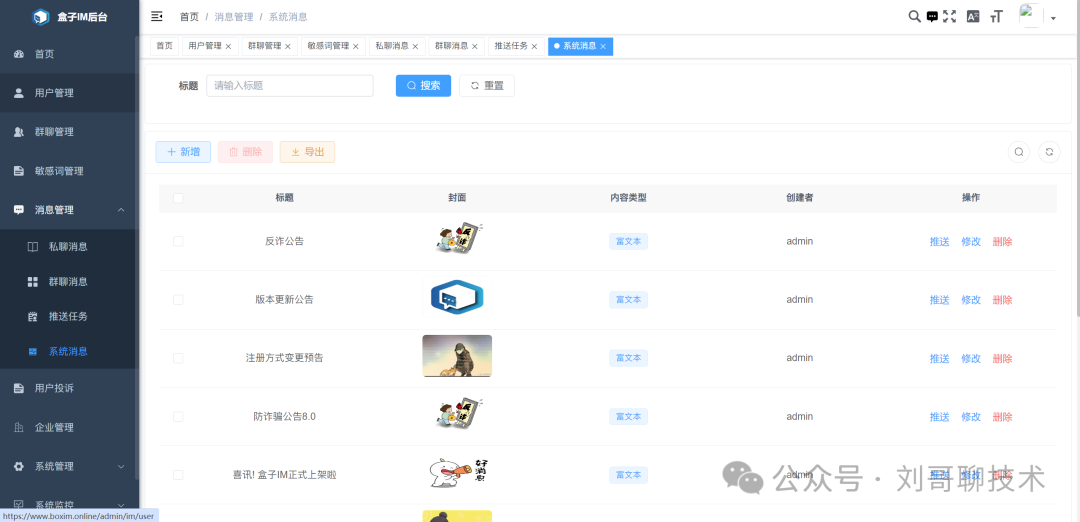Click the 首页 breadcrumb link
This screenshot has width=1080, height=522.
click(x=189, y=17)
